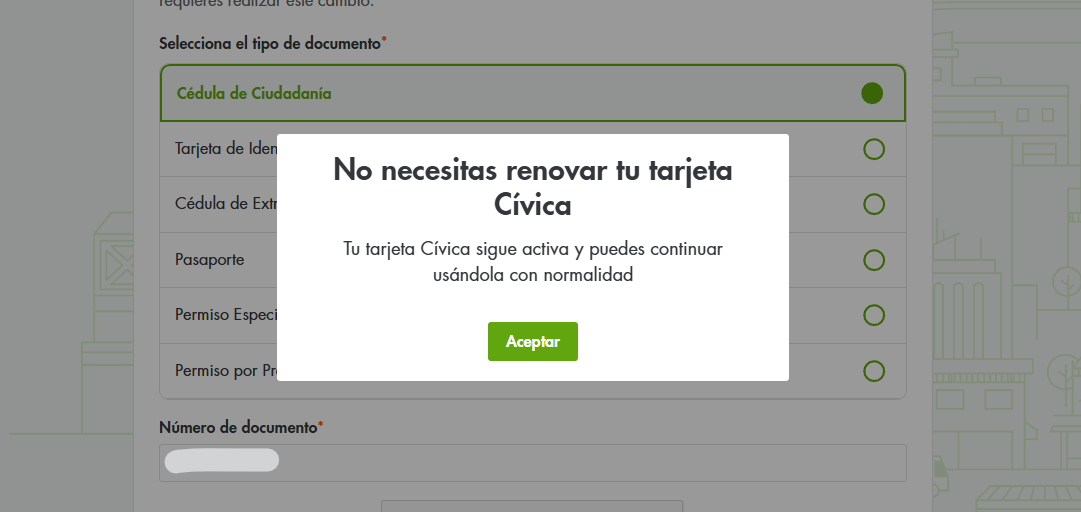1081x512 pixels.
Task: Click the partially visible button below document field
Action: pos(531,505)
